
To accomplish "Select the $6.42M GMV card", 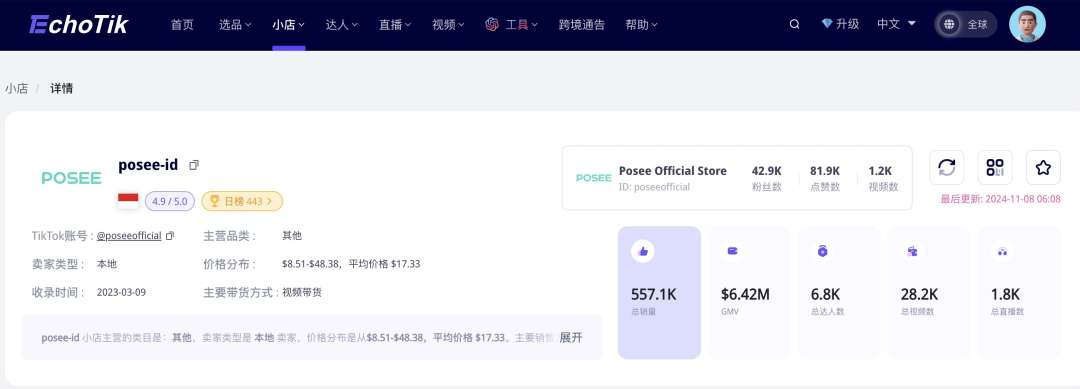I will [749, 293].
